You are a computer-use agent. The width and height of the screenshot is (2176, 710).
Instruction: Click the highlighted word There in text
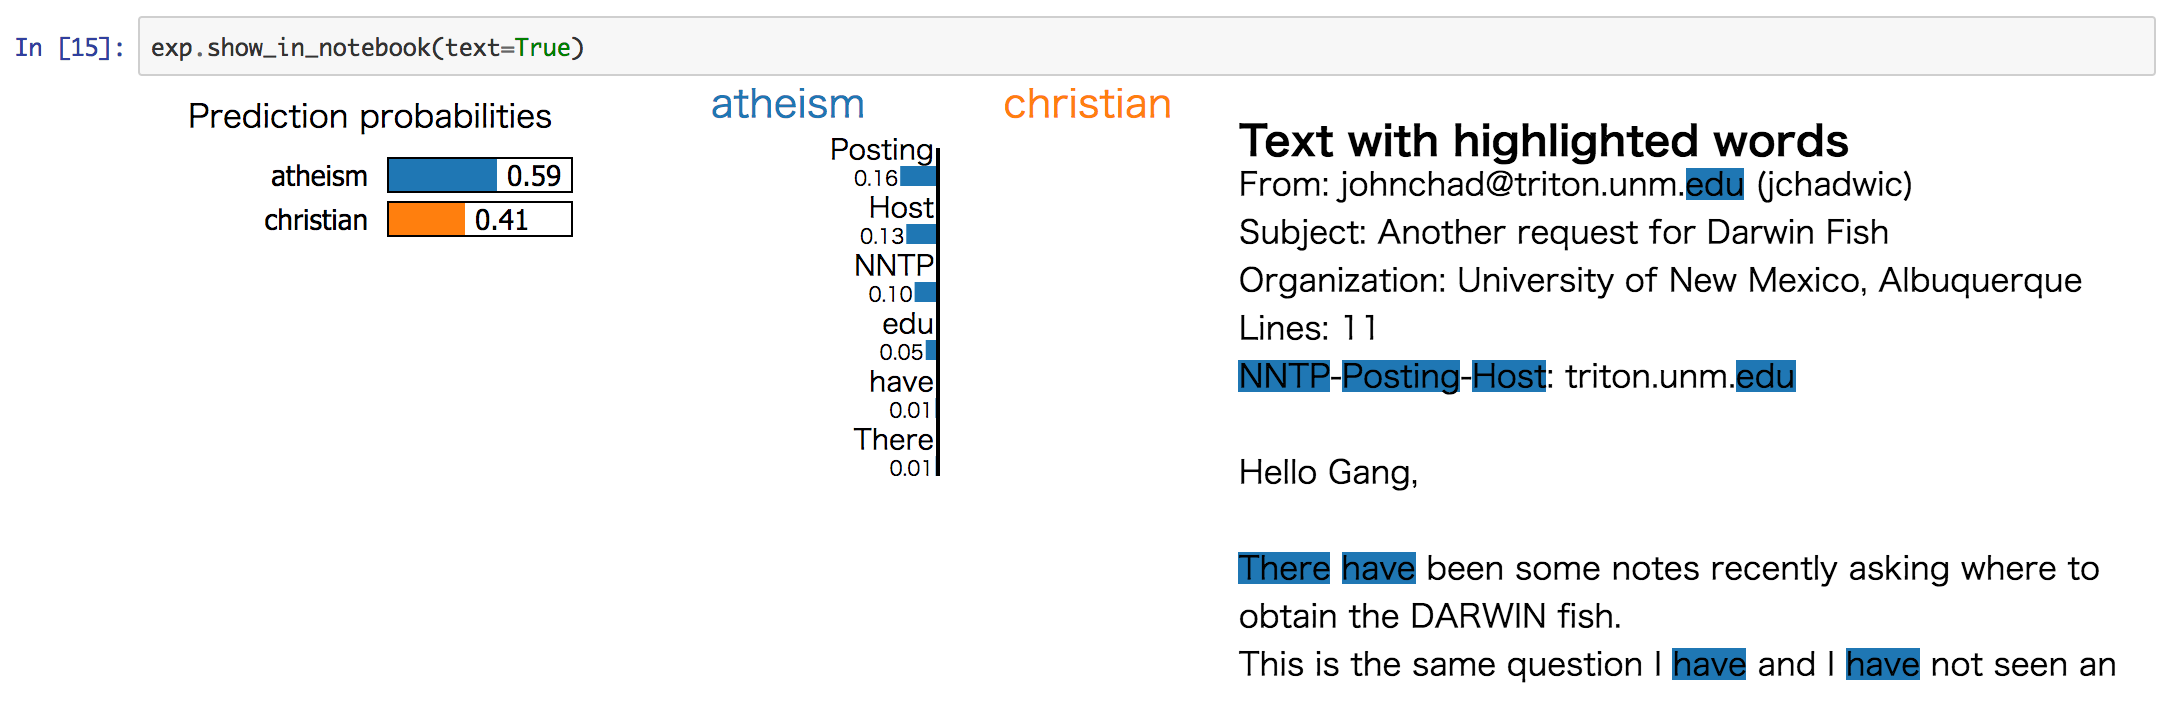[x=1284, y=568]
